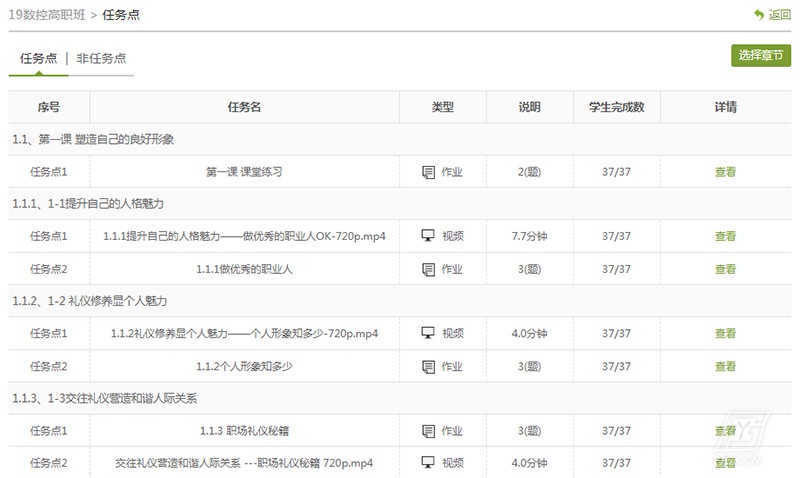View details for 第一课 课堂练习

tap(725, 172)
